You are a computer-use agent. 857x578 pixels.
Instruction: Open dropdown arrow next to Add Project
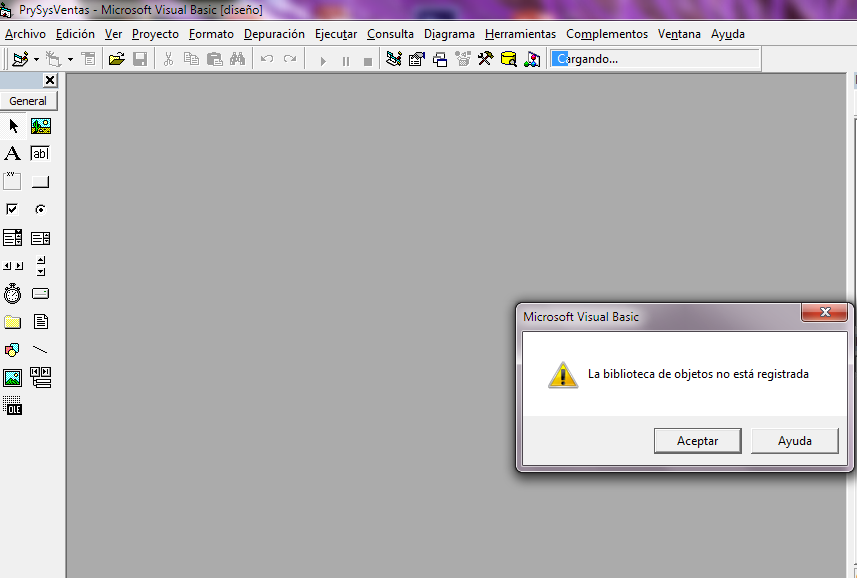point(36,59)
